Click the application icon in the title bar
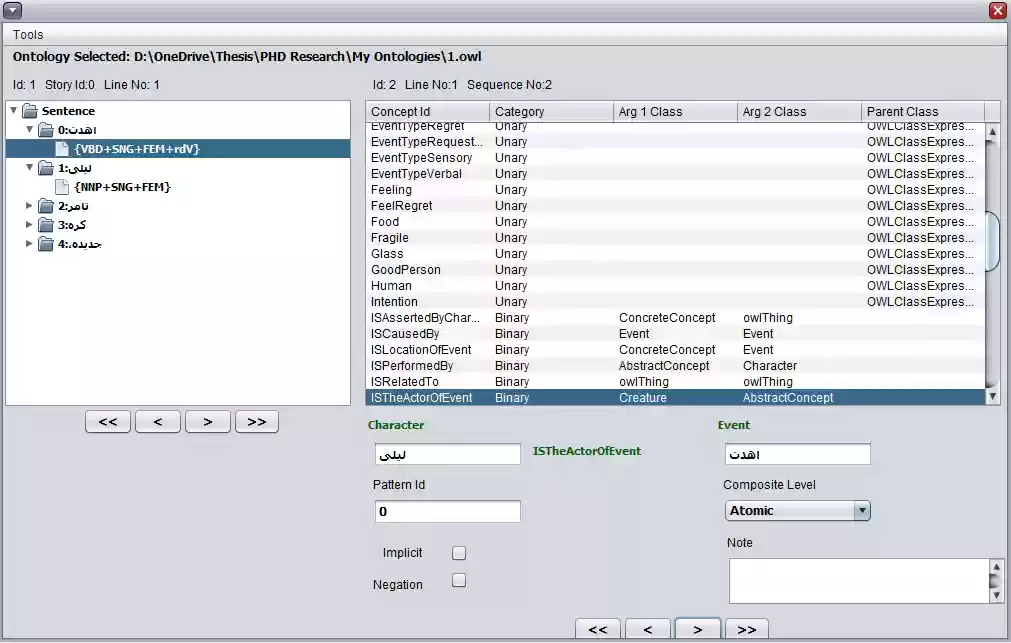This screenshot has width=1011, height=643. pyautogui.click(x=13, y=9)
